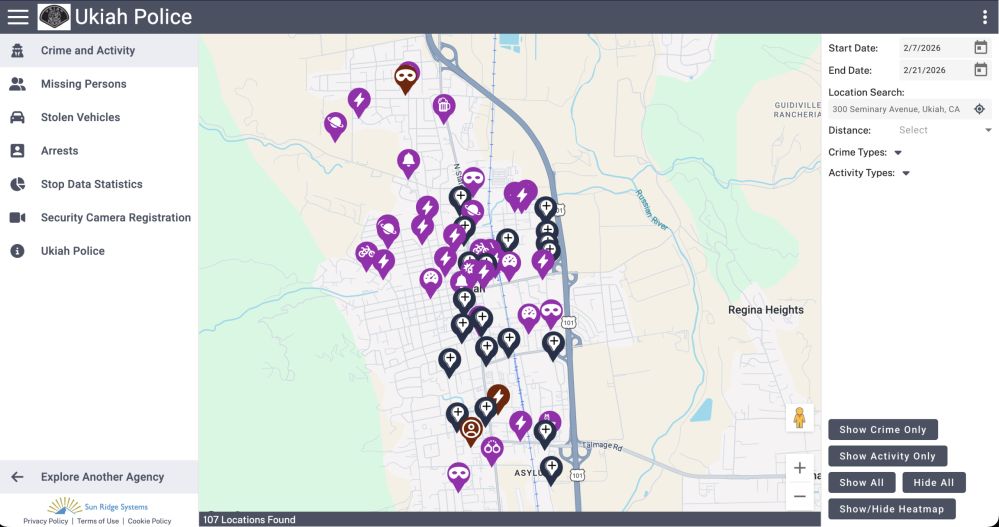999x527 pixels.
Task: Open the Distance select dropdown
Action: (x=944, y=130)
